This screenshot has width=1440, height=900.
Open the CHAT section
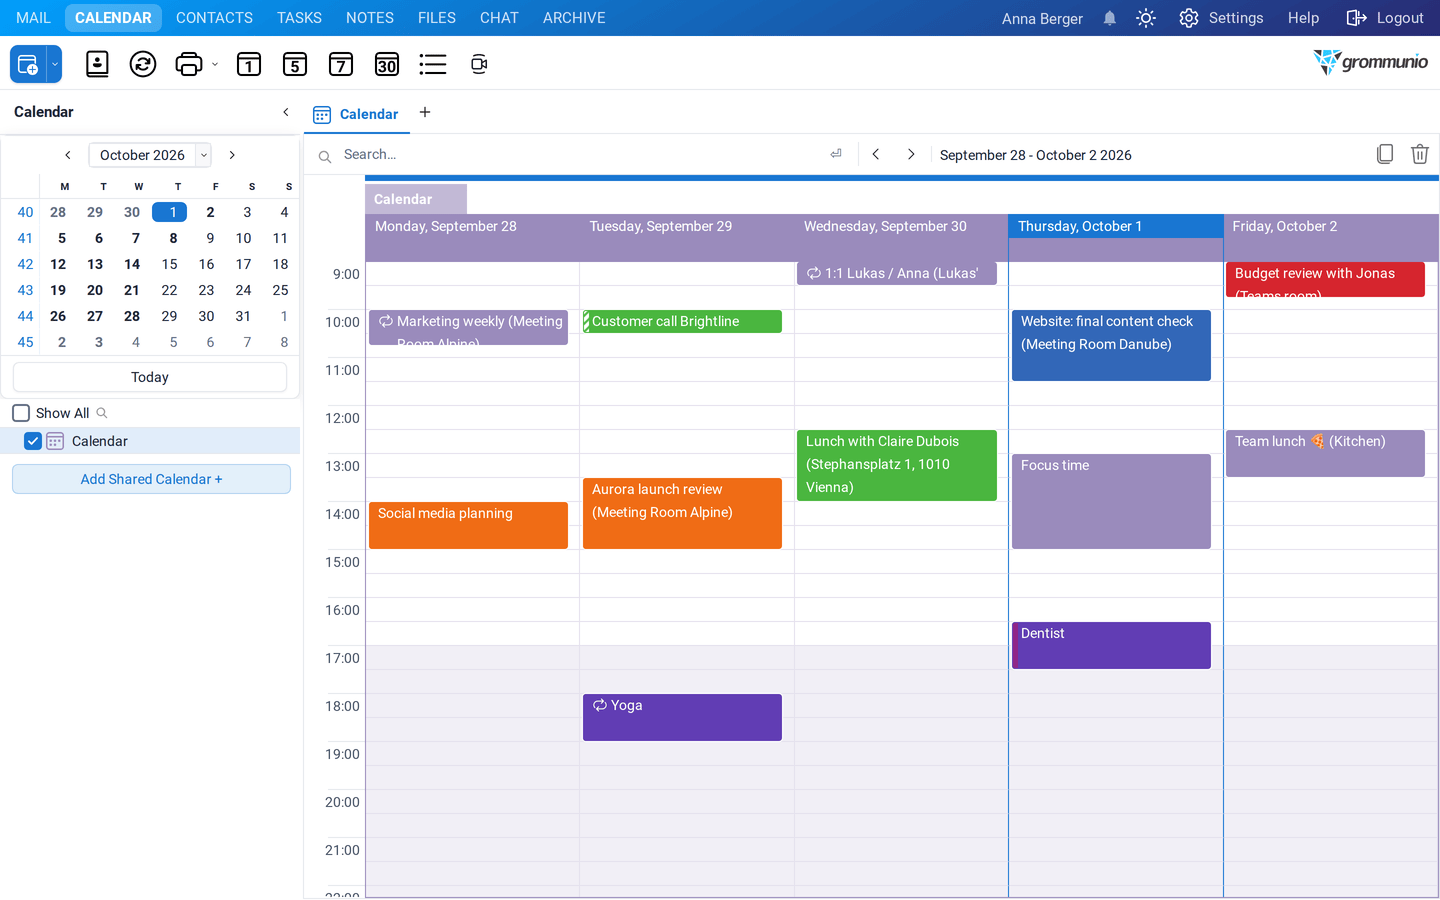pos(499,18)
